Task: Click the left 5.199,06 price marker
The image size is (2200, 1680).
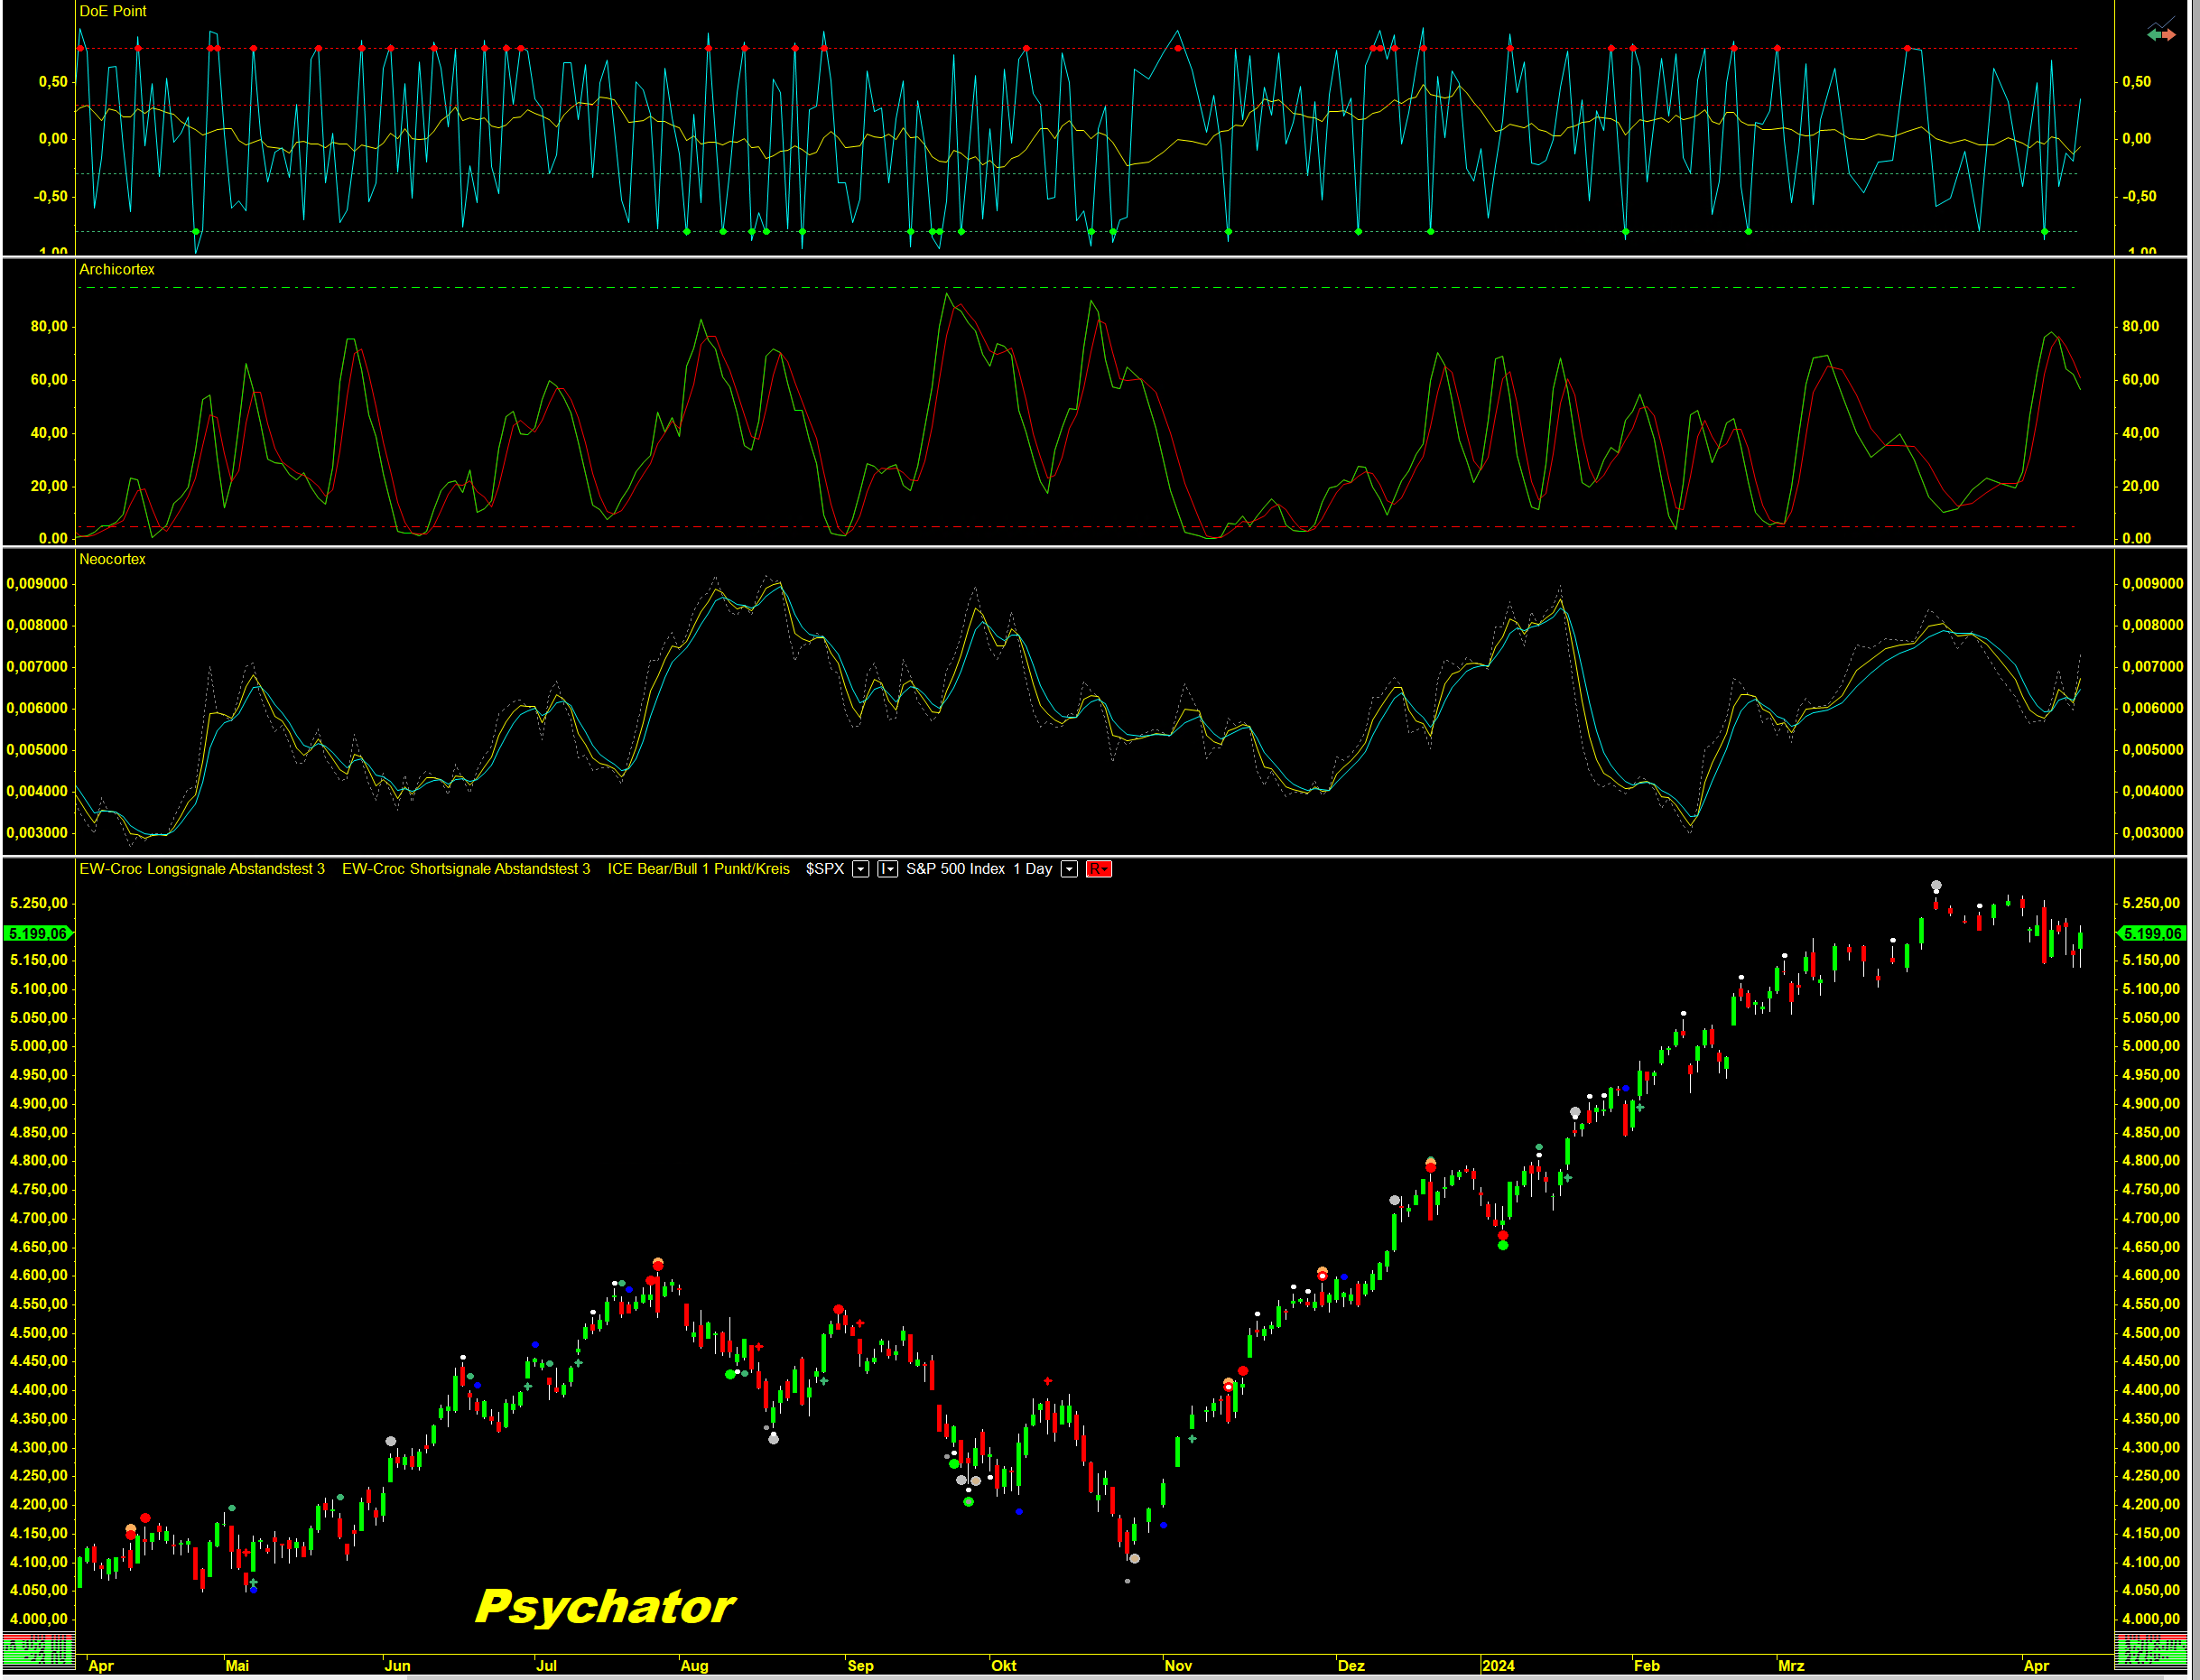Action: coord(38,933)
